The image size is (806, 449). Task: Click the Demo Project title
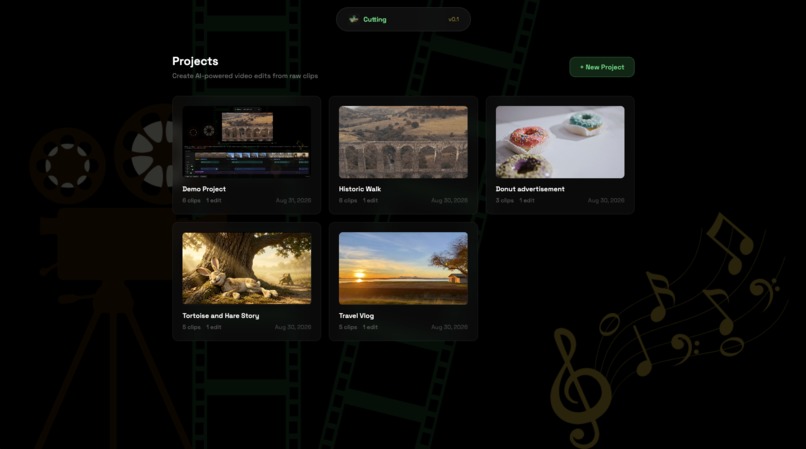point(204,189)
